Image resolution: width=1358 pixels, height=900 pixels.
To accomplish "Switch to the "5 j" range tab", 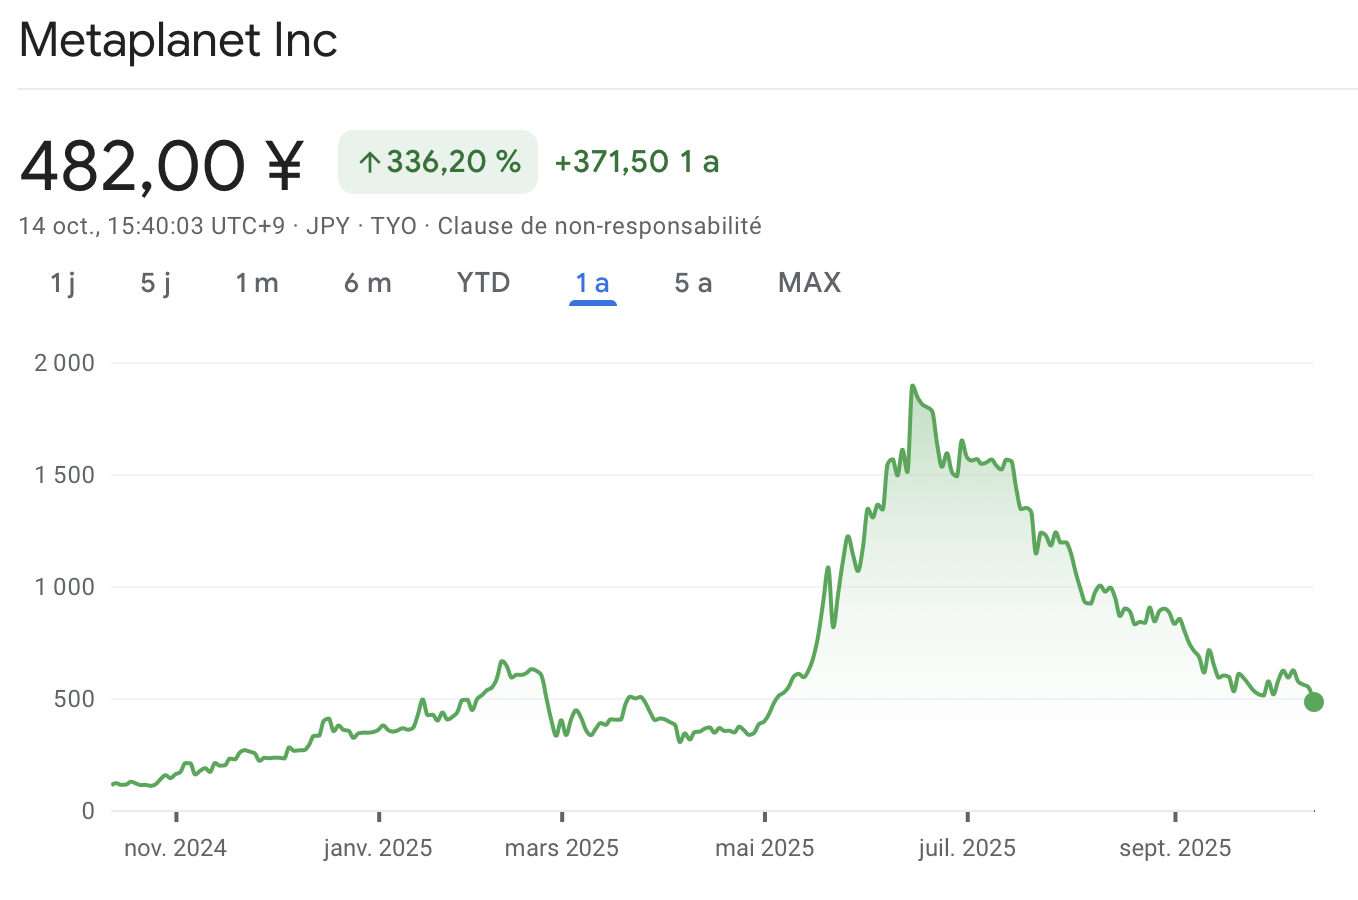I will coord(155,283).
